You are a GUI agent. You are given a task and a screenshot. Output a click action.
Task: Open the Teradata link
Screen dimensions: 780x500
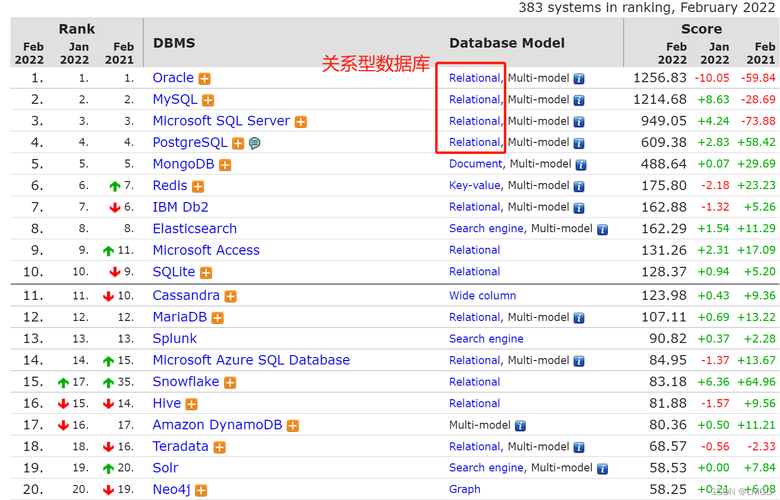[x=181, y=446]
